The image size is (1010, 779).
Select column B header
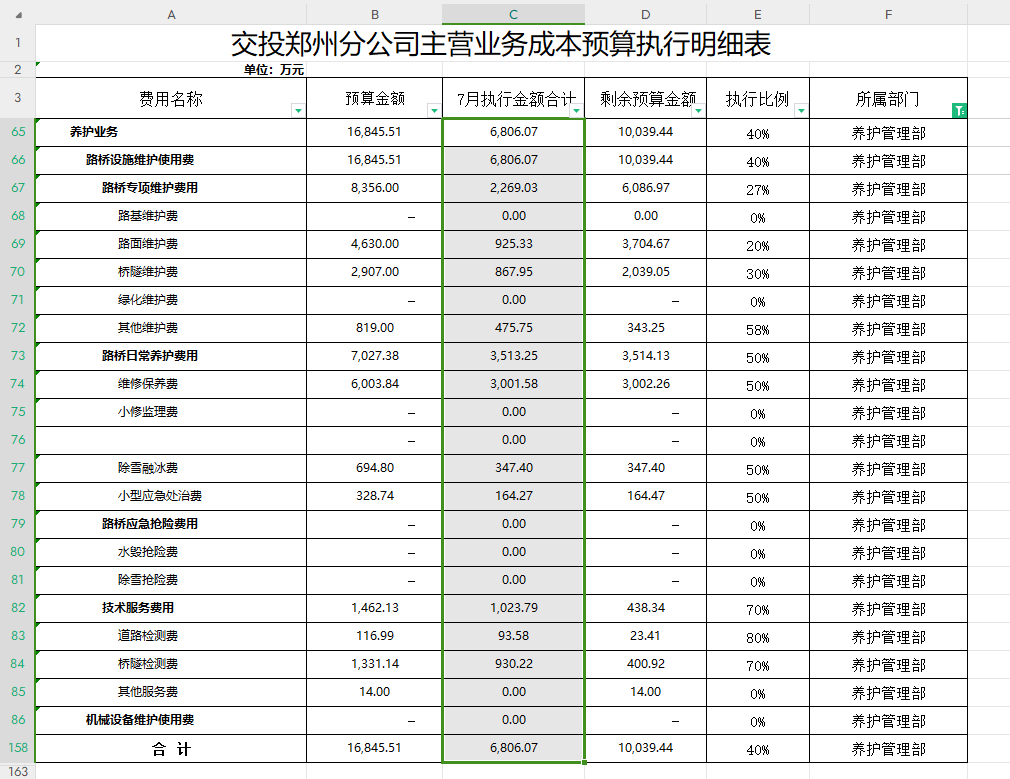click(375, 14)
